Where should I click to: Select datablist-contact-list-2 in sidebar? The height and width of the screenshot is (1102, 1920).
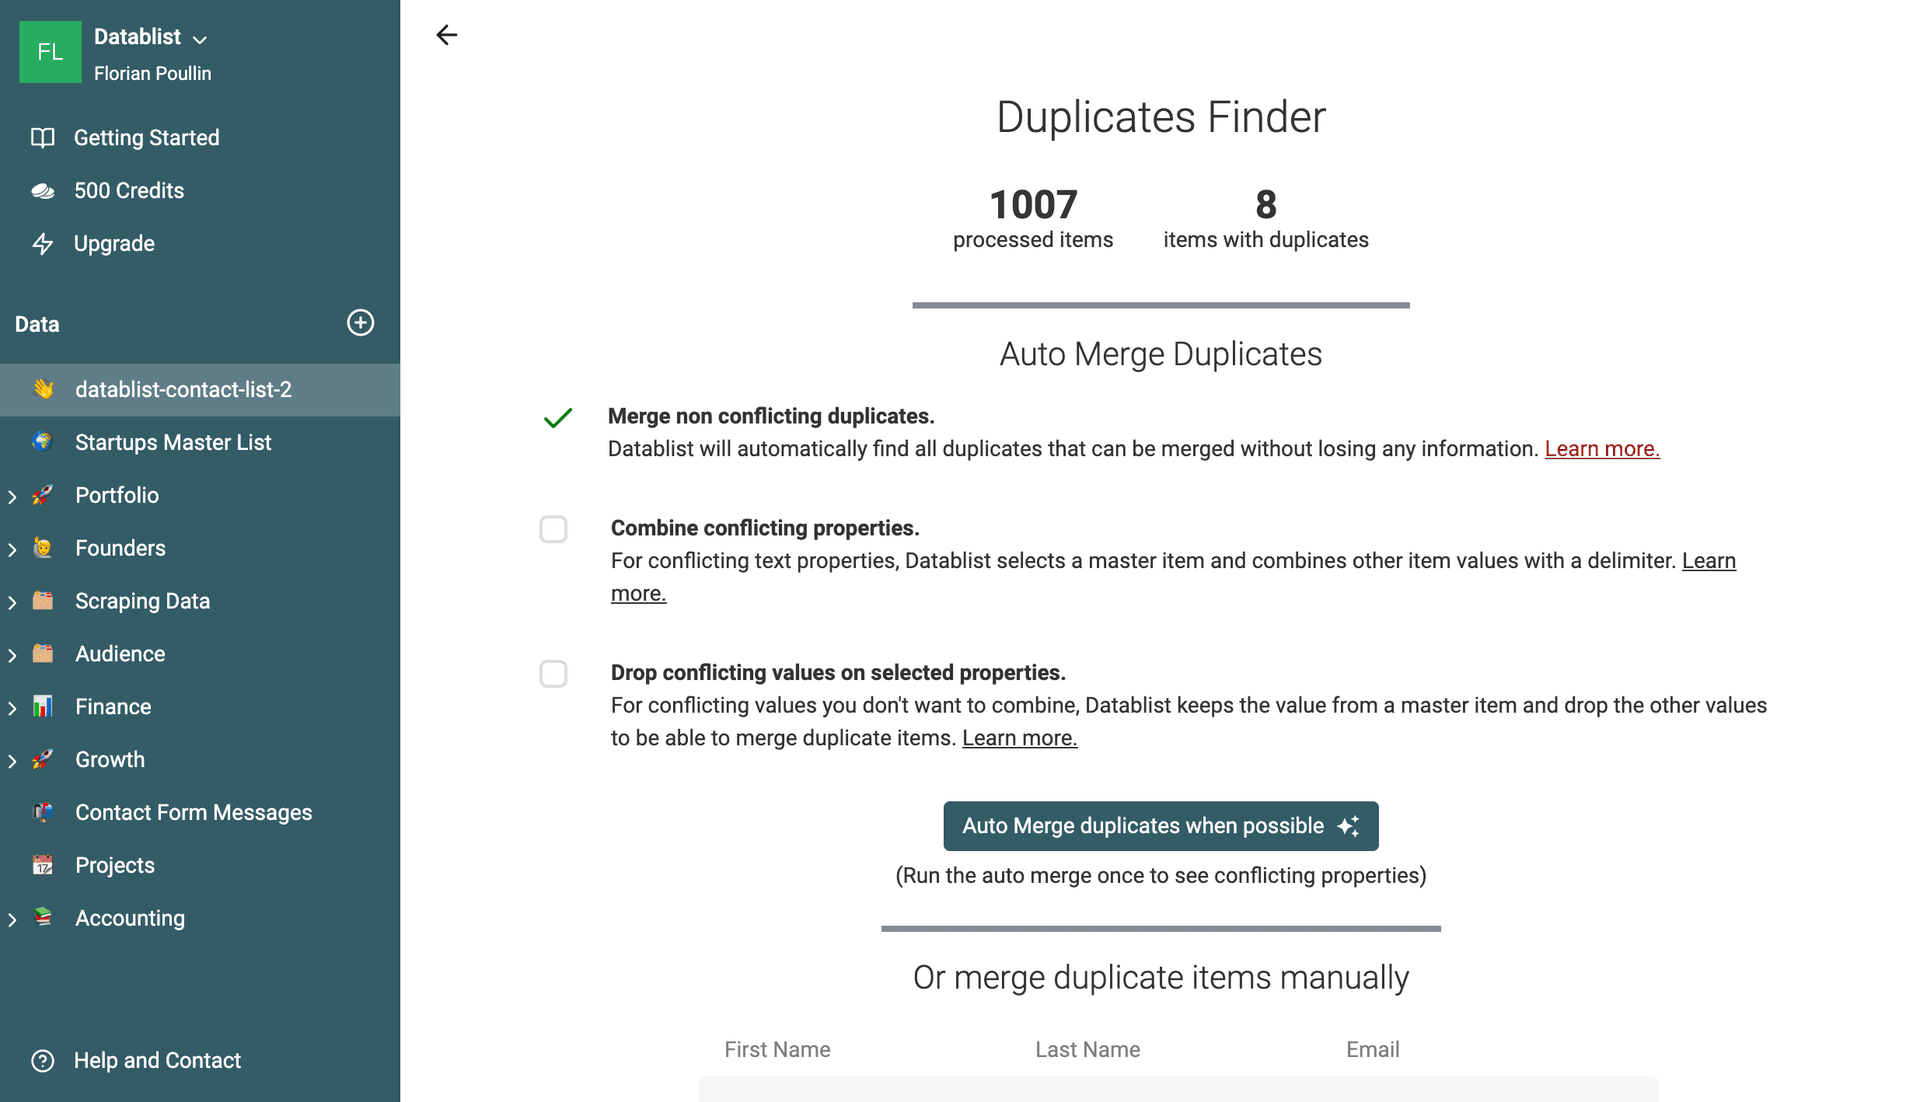click(x=183, y=390)
